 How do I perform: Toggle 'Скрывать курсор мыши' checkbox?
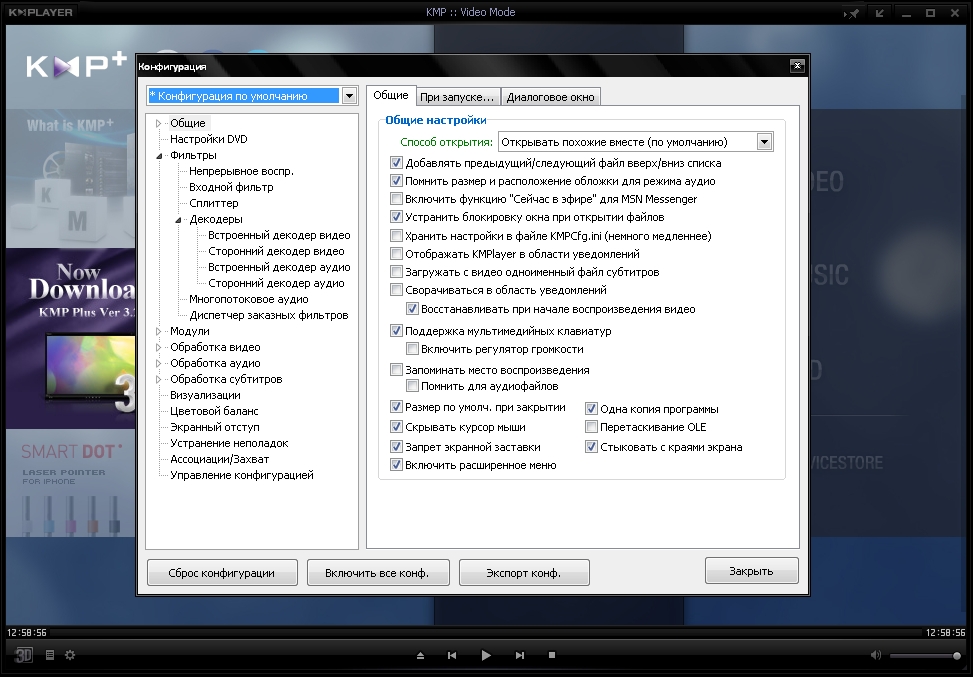[396, 427]
